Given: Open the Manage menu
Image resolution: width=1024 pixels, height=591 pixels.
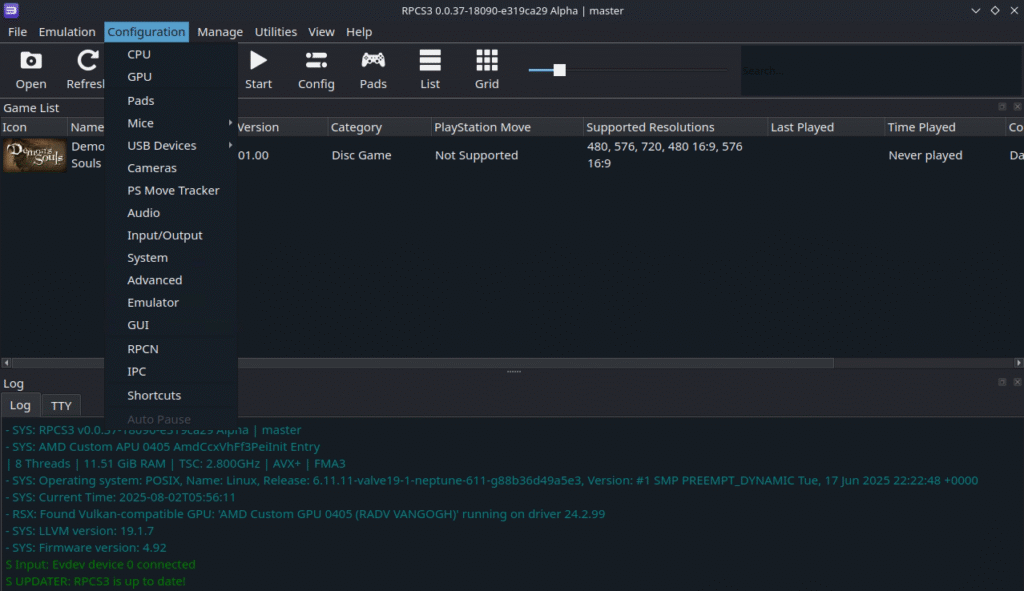Looking at the screenshot, I should (x=219, y=31).
